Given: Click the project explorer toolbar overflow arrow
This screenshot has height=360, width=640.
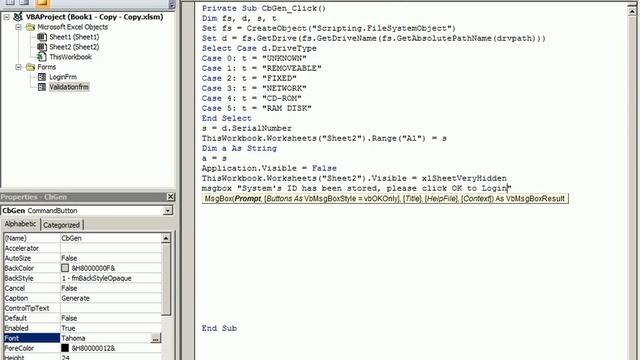Looking at the screenshot, I should [172, 4].
